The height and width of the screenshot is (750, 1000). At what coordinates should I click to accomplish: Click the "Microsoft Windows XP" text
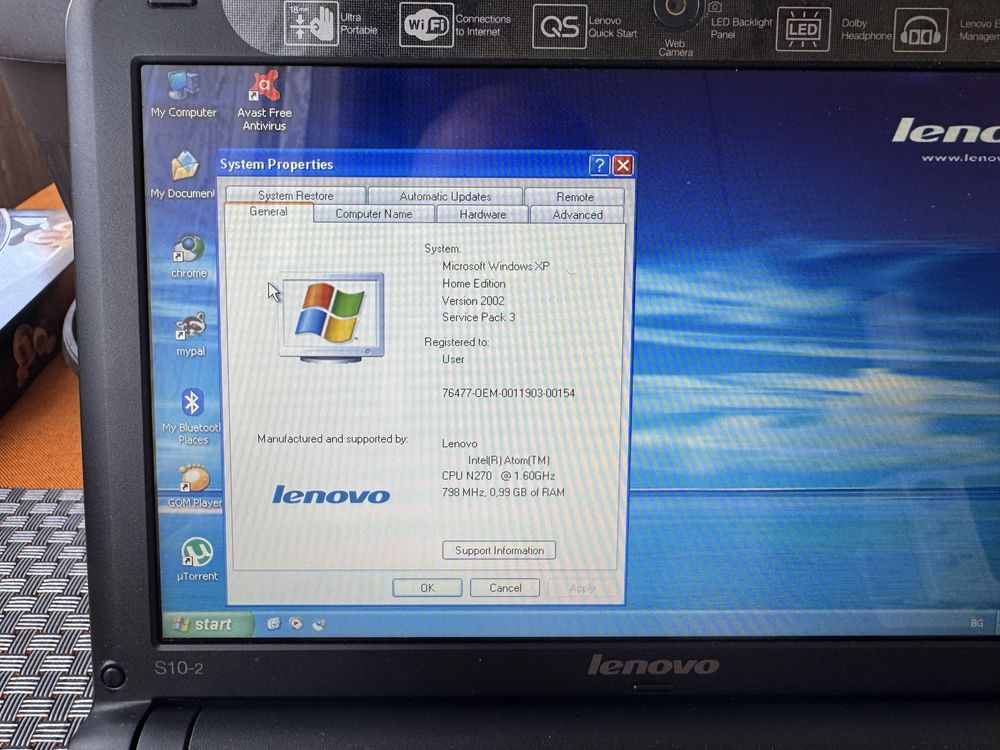pyautogui.click(x=496, y=266)
